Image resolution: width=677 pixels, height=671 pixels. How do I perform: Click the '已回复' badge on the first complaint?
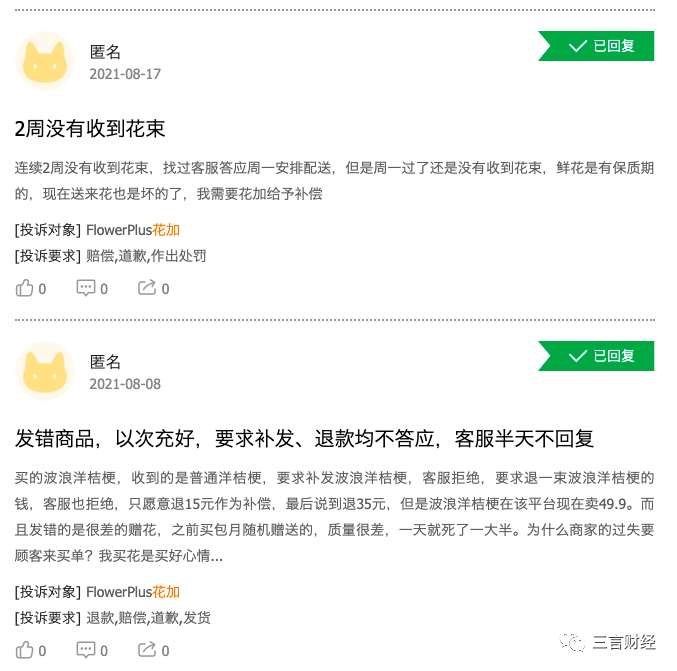click(x=597, y=46)
